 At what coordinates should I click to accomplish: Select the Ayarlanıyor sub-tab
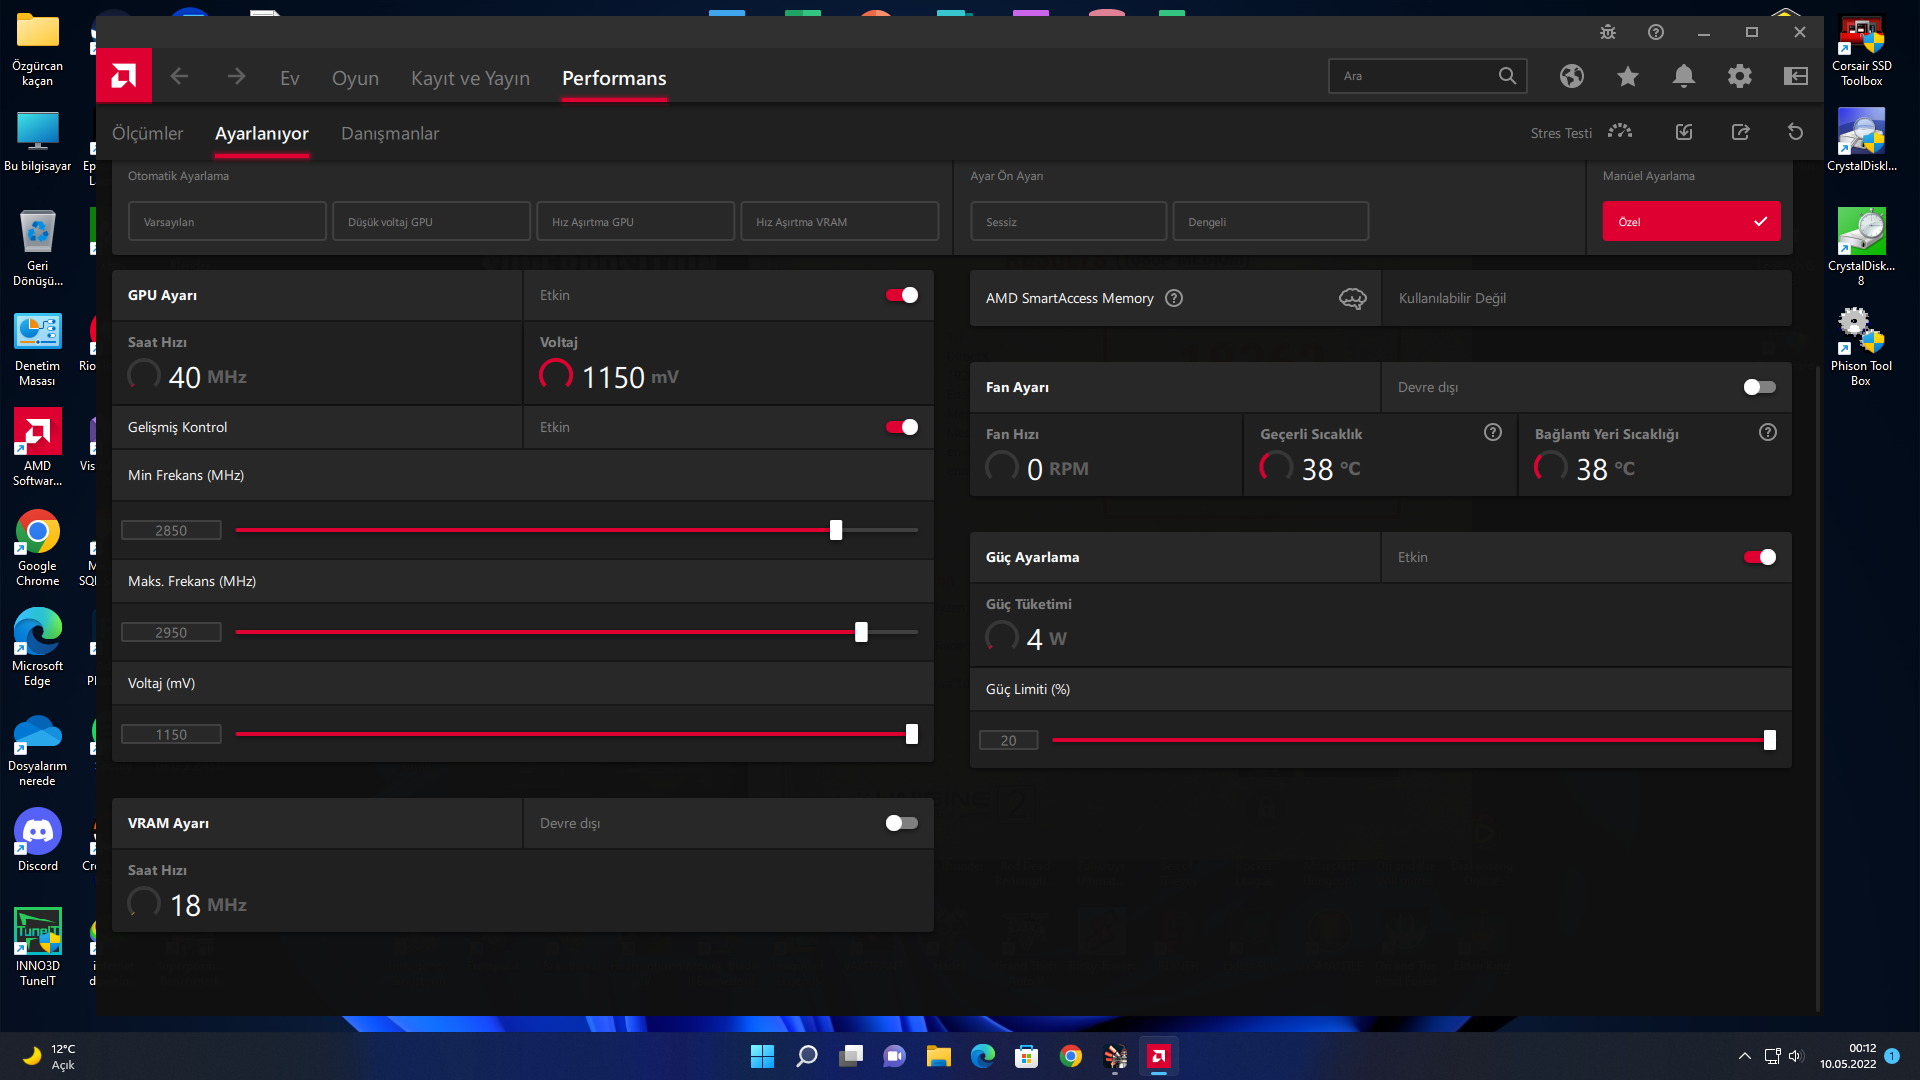coord(262,133)
